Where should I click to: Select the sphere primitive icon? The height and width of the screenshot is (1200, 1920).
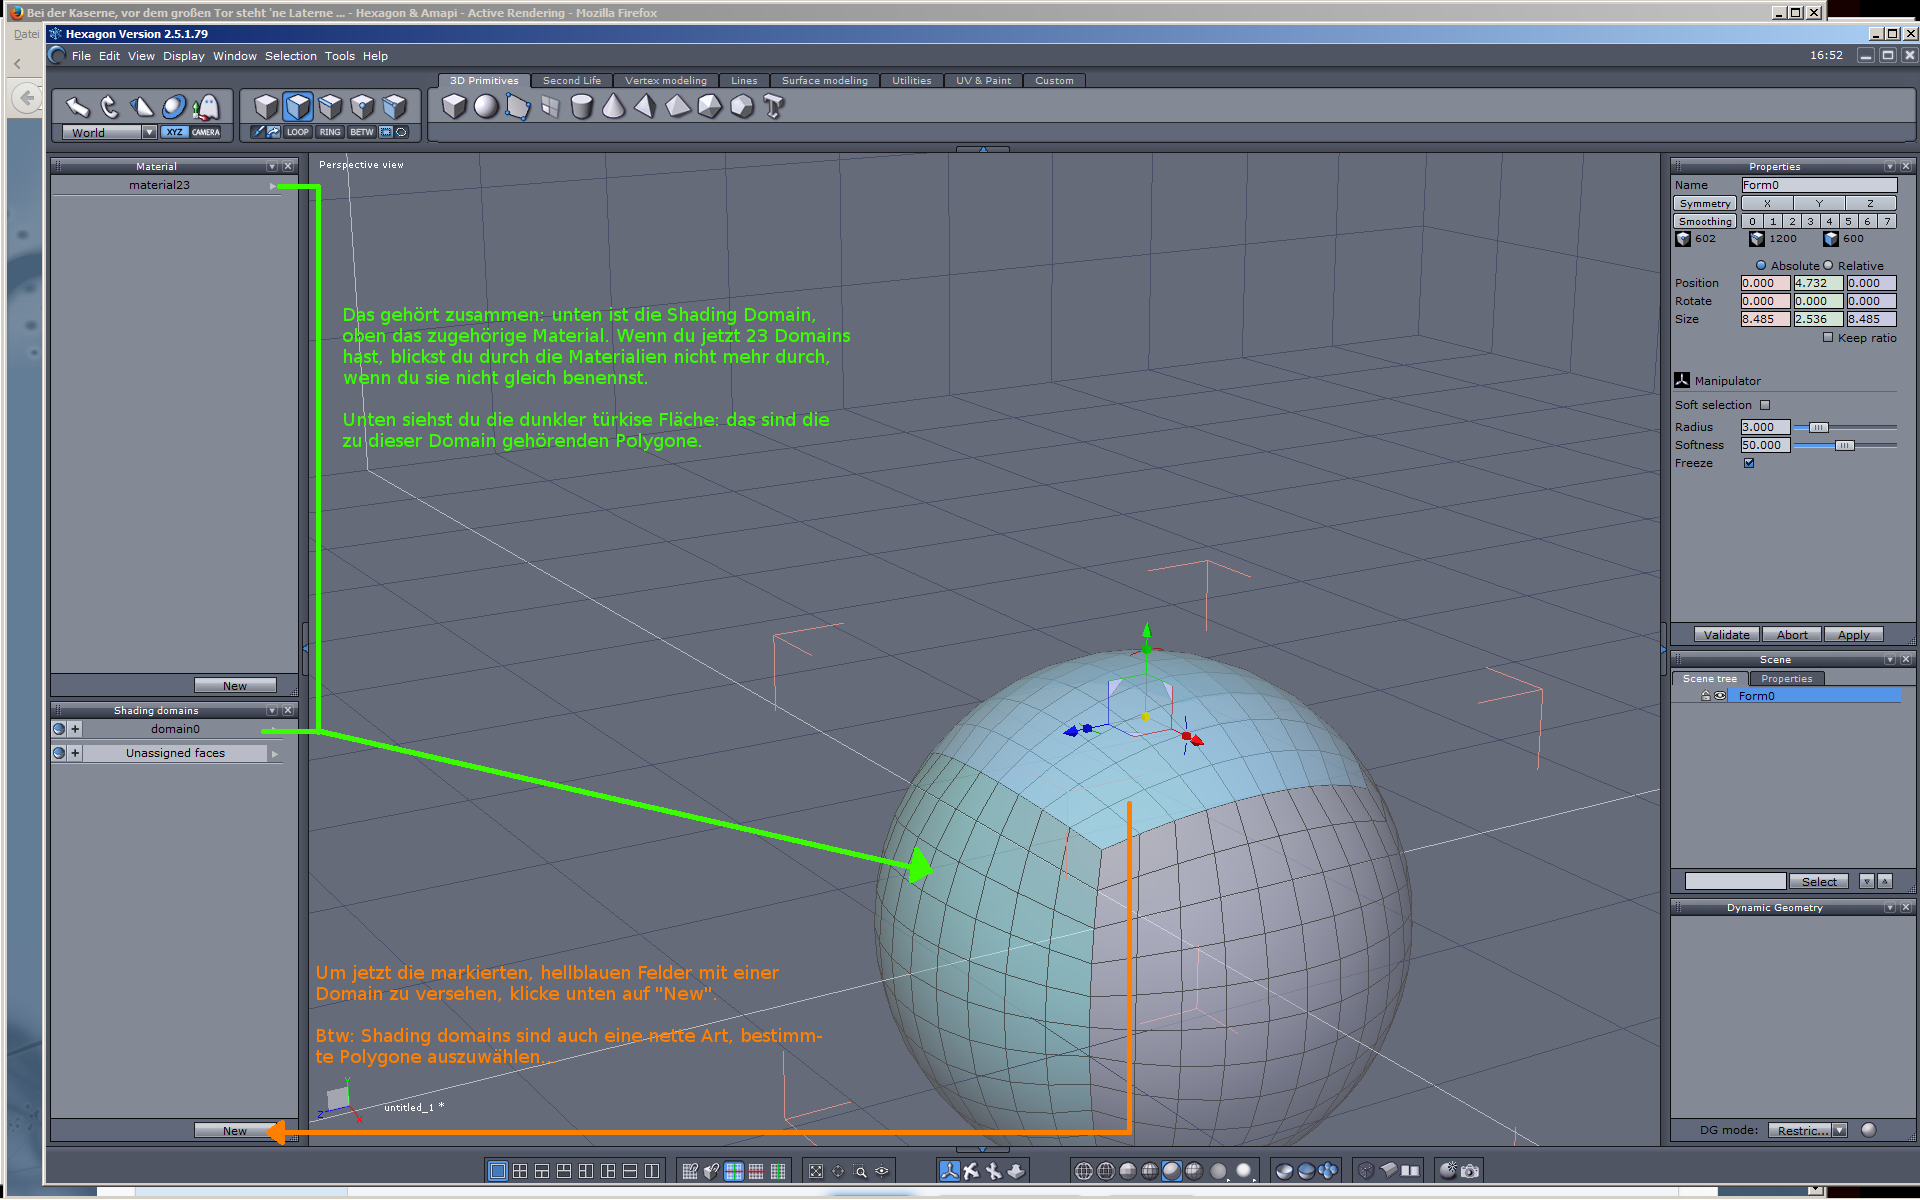click(x=486, y=106)
